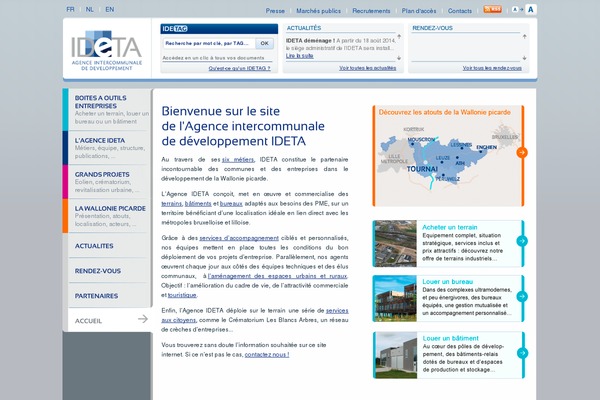
Task: Click the Tournai label on the map
Action: pyautogui.click(x=422, y=169)
